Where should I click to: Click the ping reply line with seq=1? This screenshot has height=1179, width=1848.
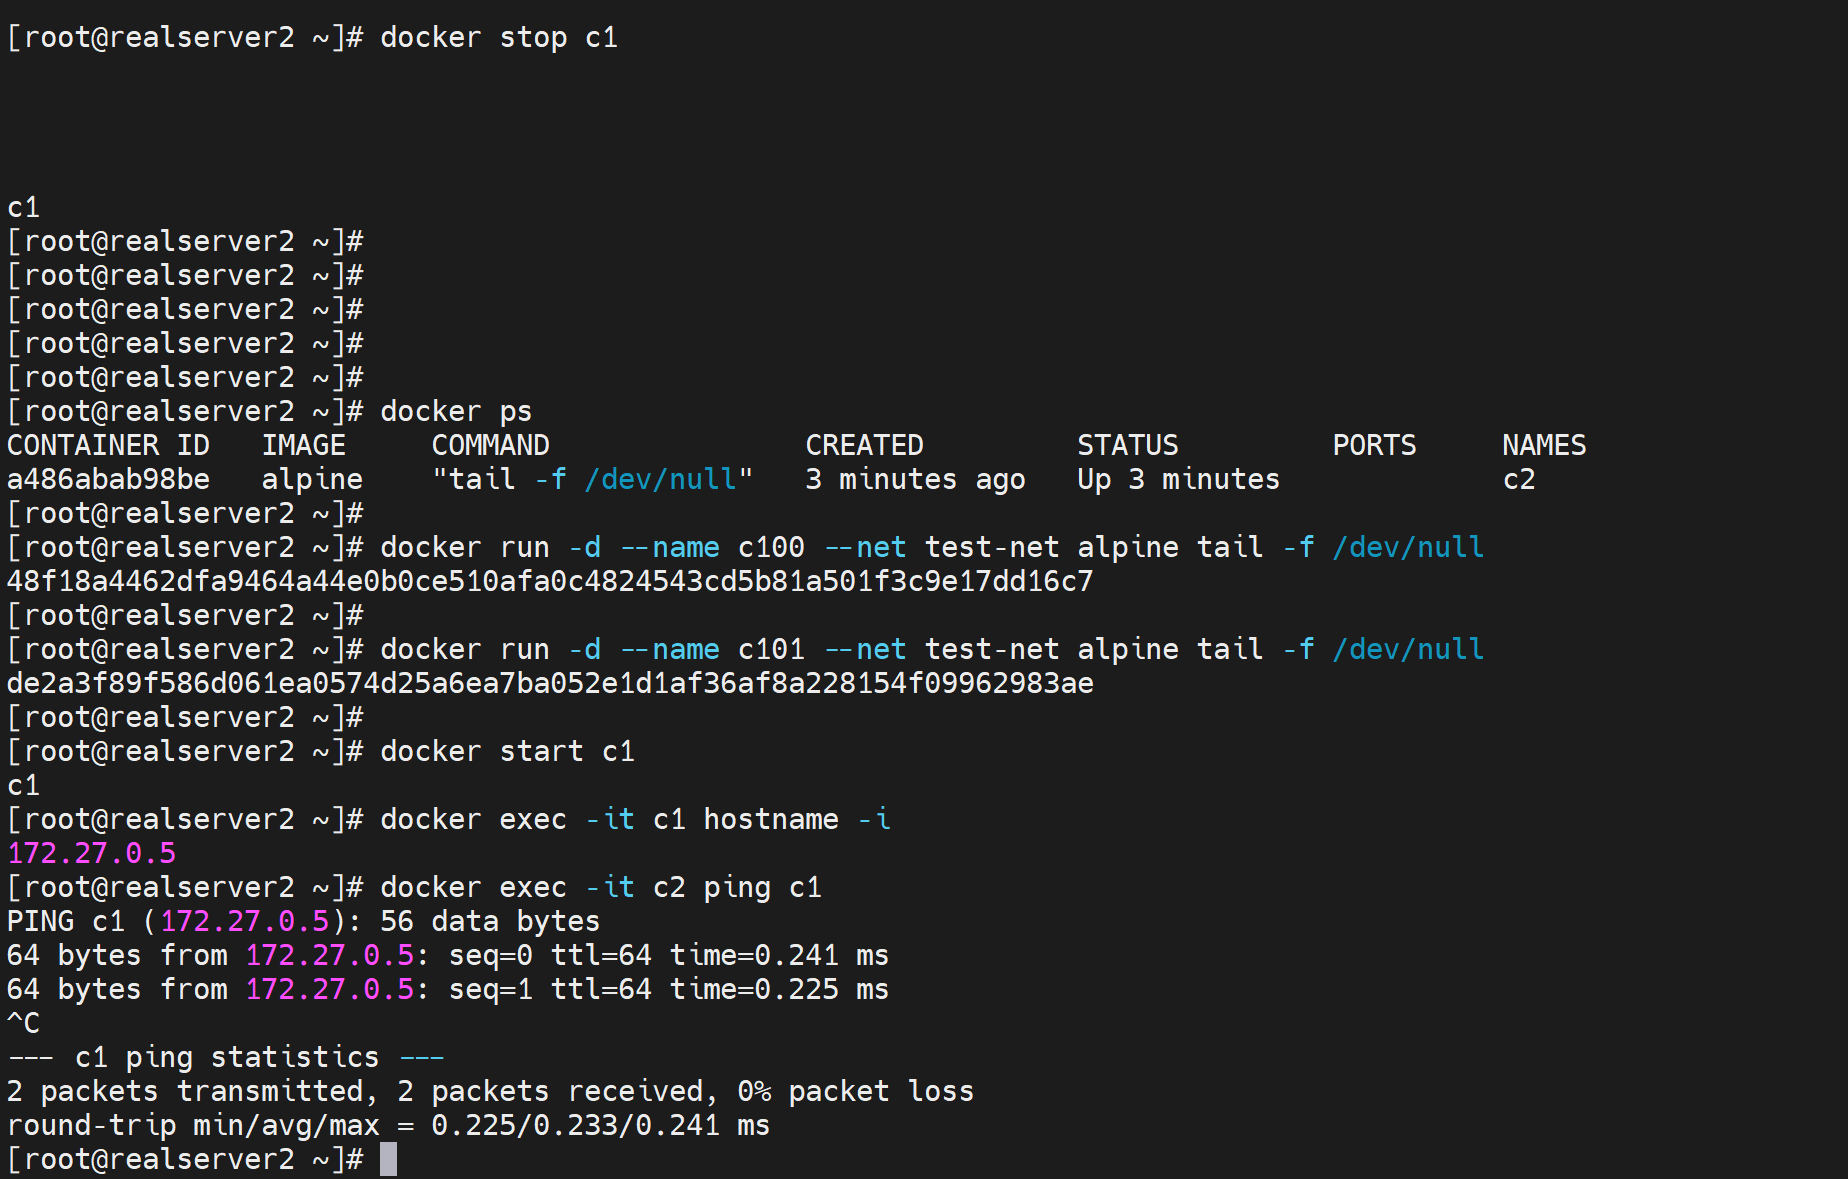click(447, 990)
